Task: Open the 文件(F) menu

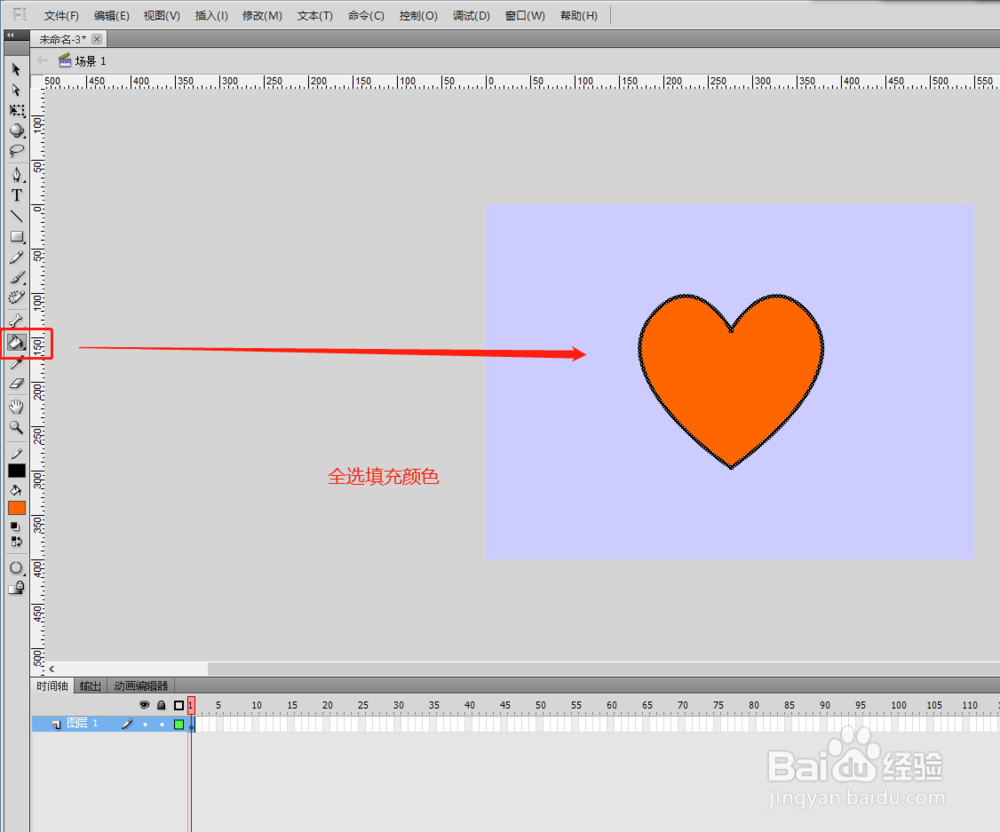Action: coord(61,15)
